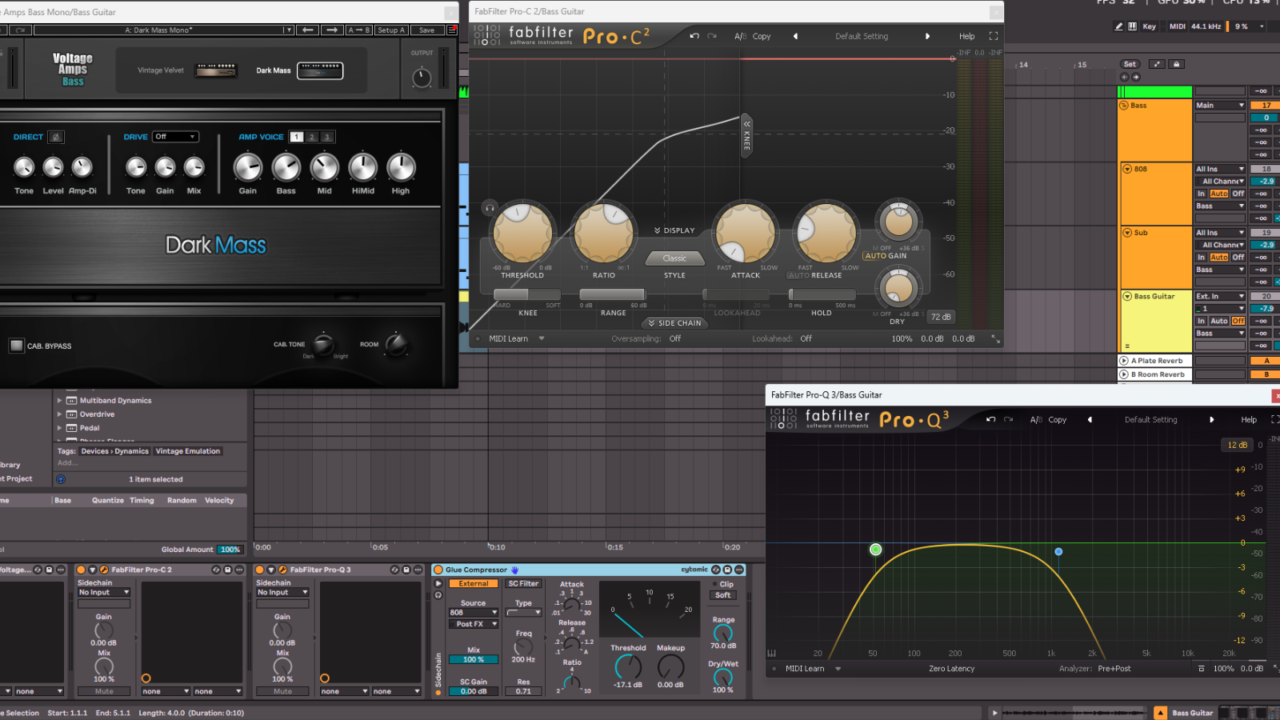Toggle External sidechain in Glue Compressor

[473, 583]
